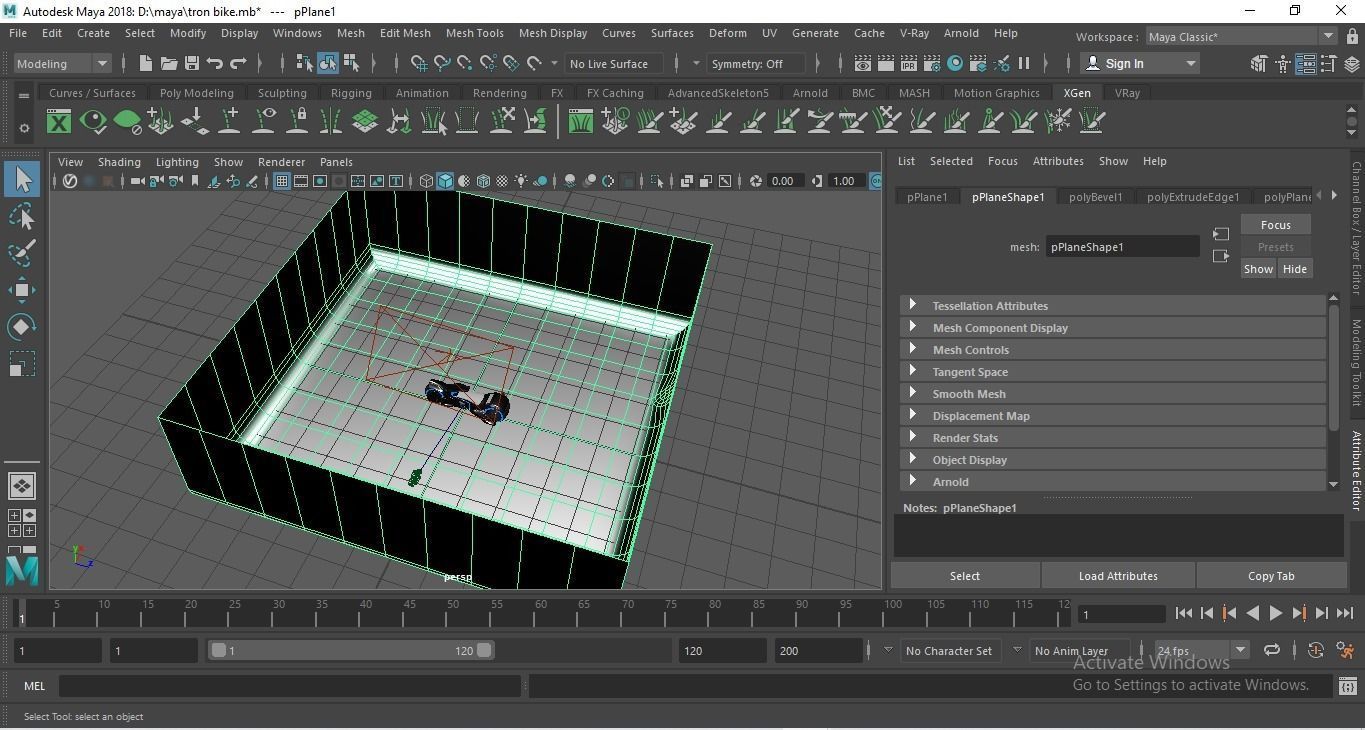Toggle timeline loop playback button
The width and height of the screenshot is (1365, 730).
(x=1272, y=650)
